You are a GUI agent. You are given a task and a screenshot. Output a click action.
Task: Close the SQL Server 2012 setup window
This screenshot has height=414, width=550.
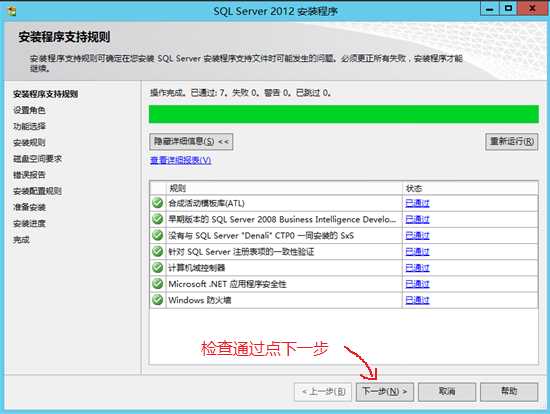click(532, 8)
